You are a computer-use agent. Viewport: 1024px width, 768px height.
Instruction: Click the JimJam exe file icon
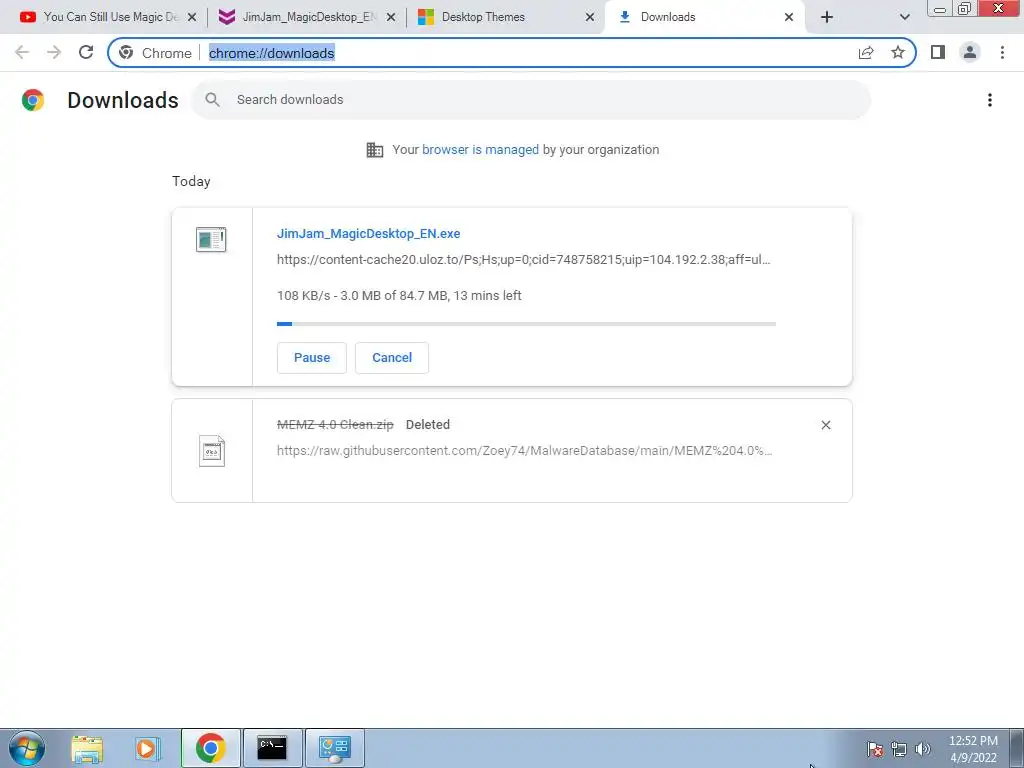point(211,240)
